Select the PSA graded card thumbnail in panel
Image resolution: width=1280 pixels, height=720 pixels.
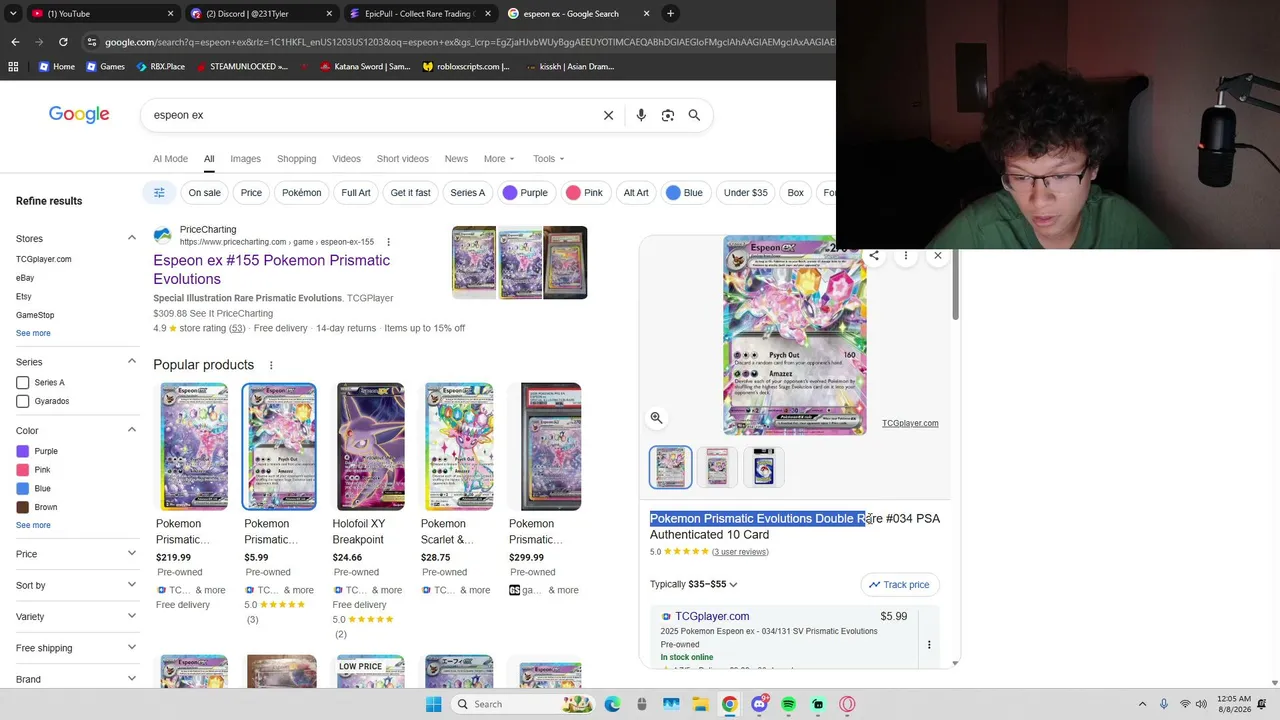tap(717, 468)
